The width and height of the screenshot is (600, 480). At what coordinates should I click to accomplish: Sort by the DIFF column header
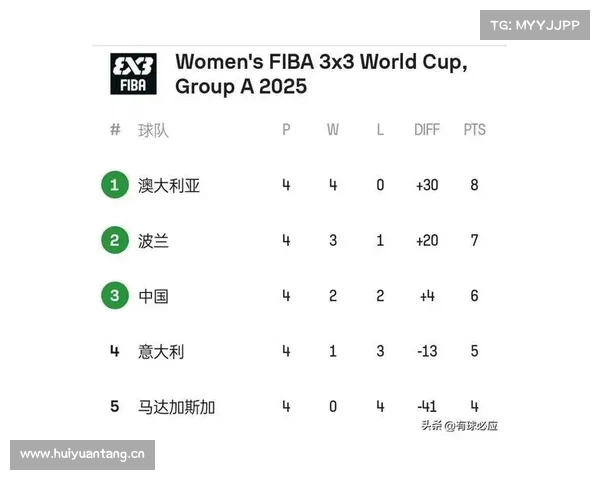point(427,130)
